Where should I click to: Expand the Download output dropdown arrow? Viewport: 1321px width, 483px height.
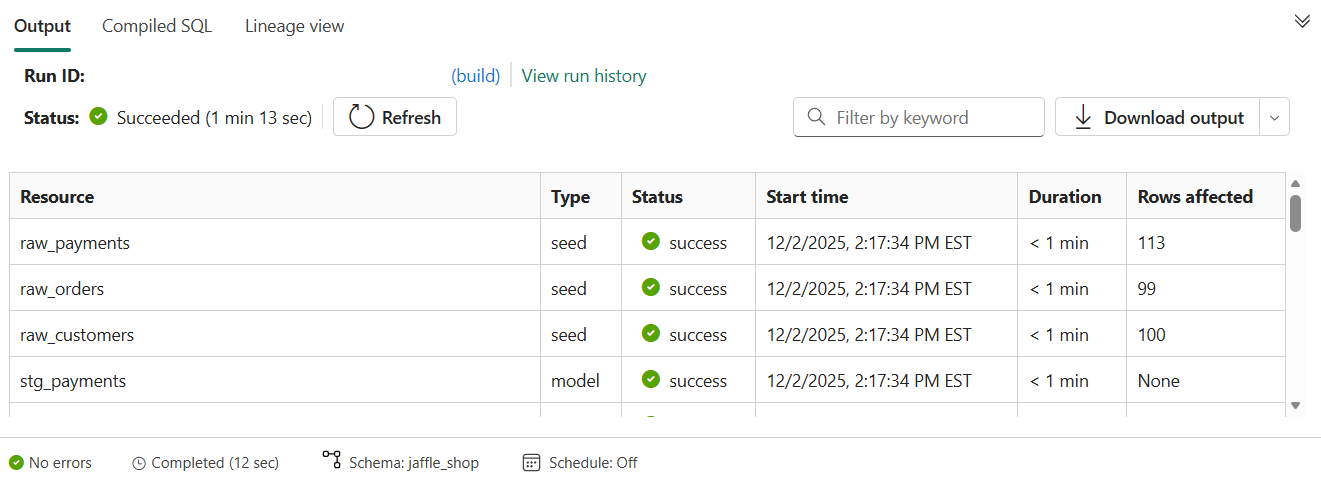pyautogui.click(x=1274, y=117)
